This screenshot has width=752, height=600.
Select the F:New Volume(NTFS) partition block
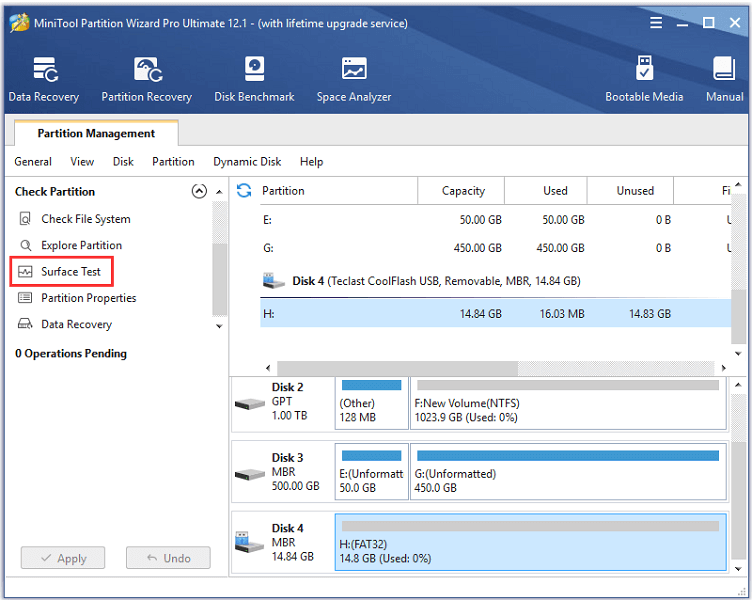tap(568, 403)
